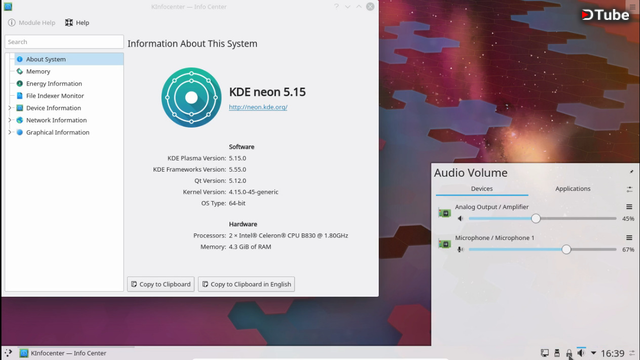
Task: Click the Microphone volume slider handle
Action: (x=566, y=249)
